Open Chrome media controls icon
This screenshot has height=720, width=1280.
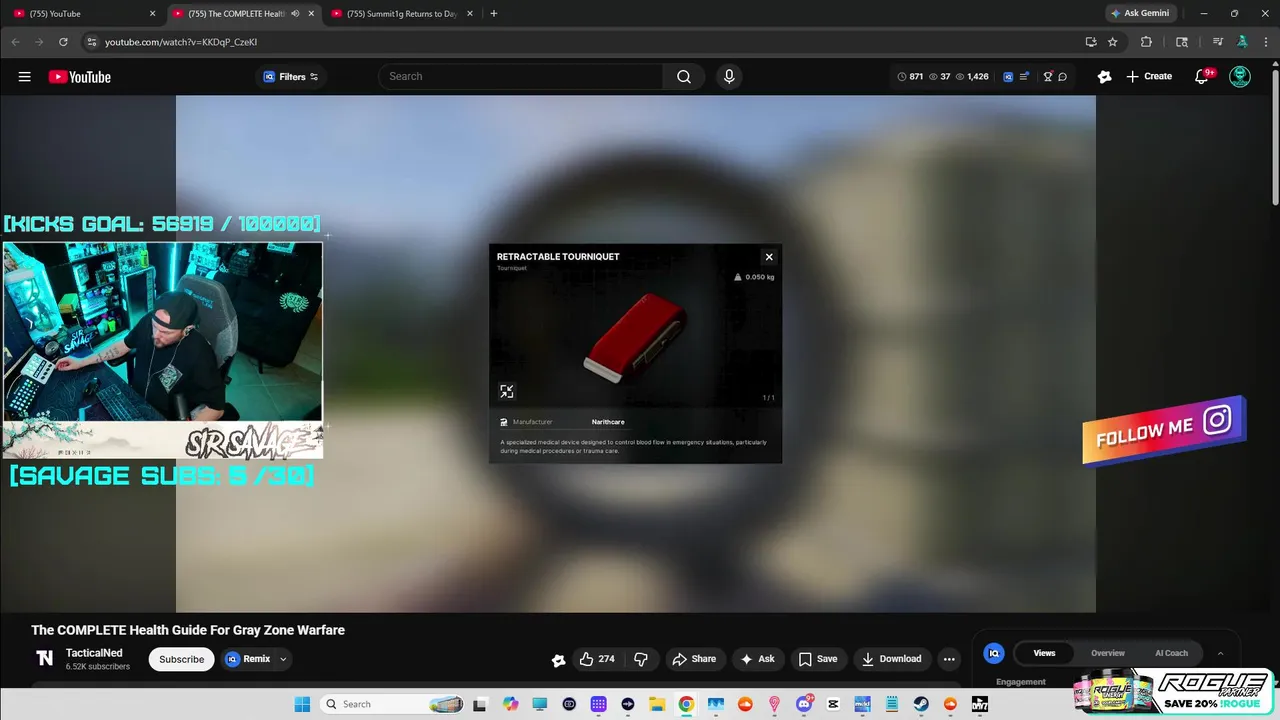[1218, 42]
